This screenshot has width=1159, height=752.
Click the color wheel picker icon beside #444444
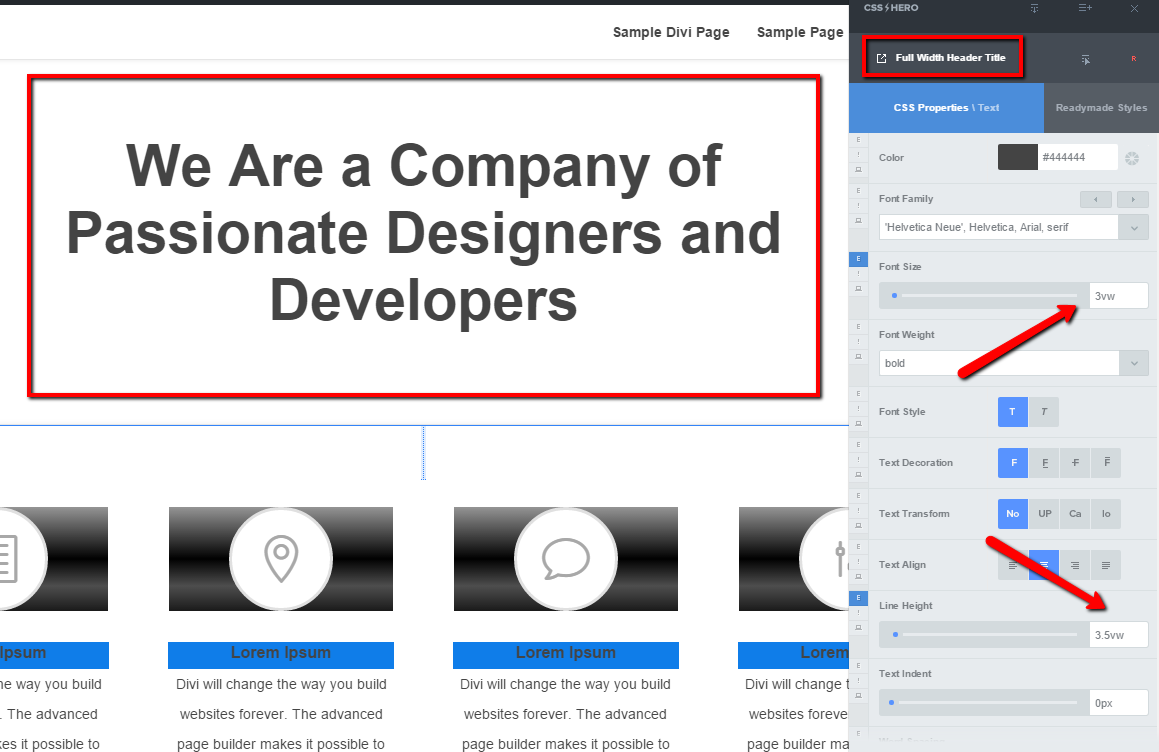(1132, 158)
